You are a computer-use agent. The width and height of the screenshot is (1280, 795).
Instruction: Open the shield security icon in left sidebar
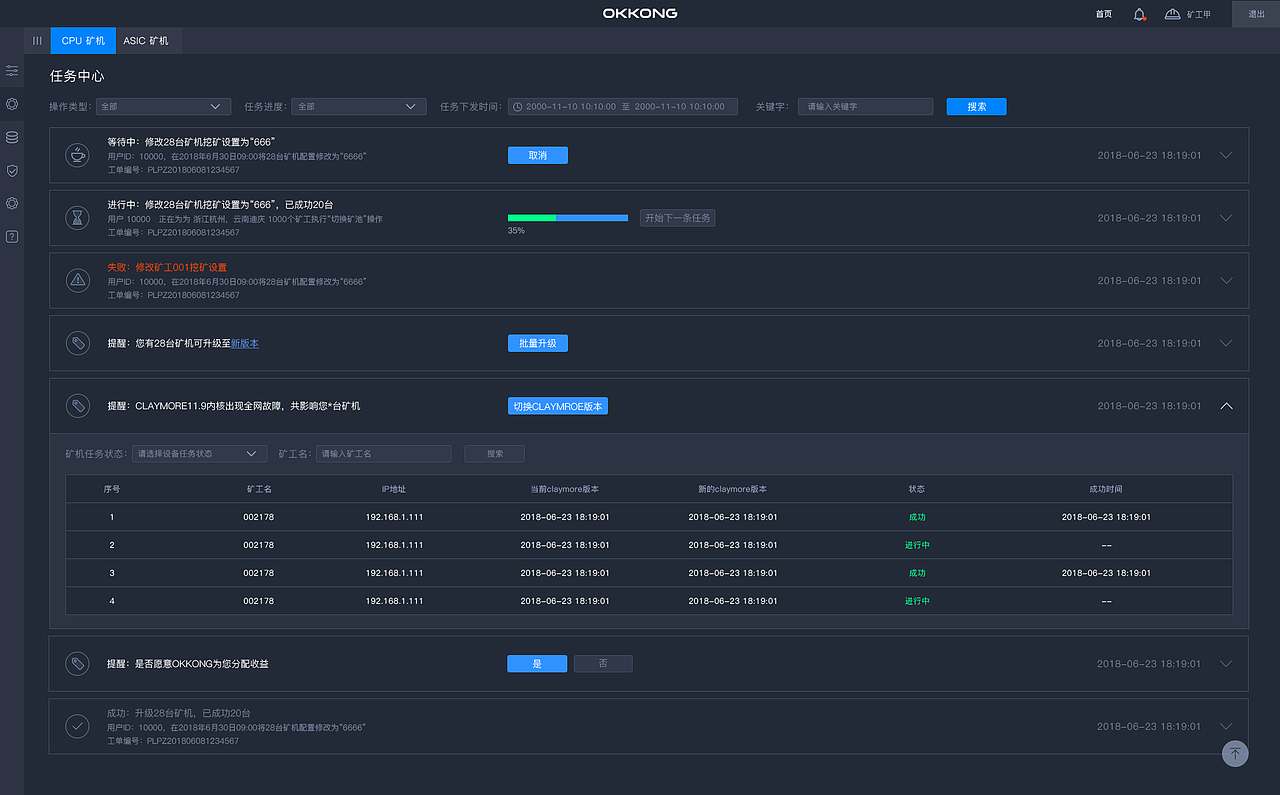tap(12, 170)
